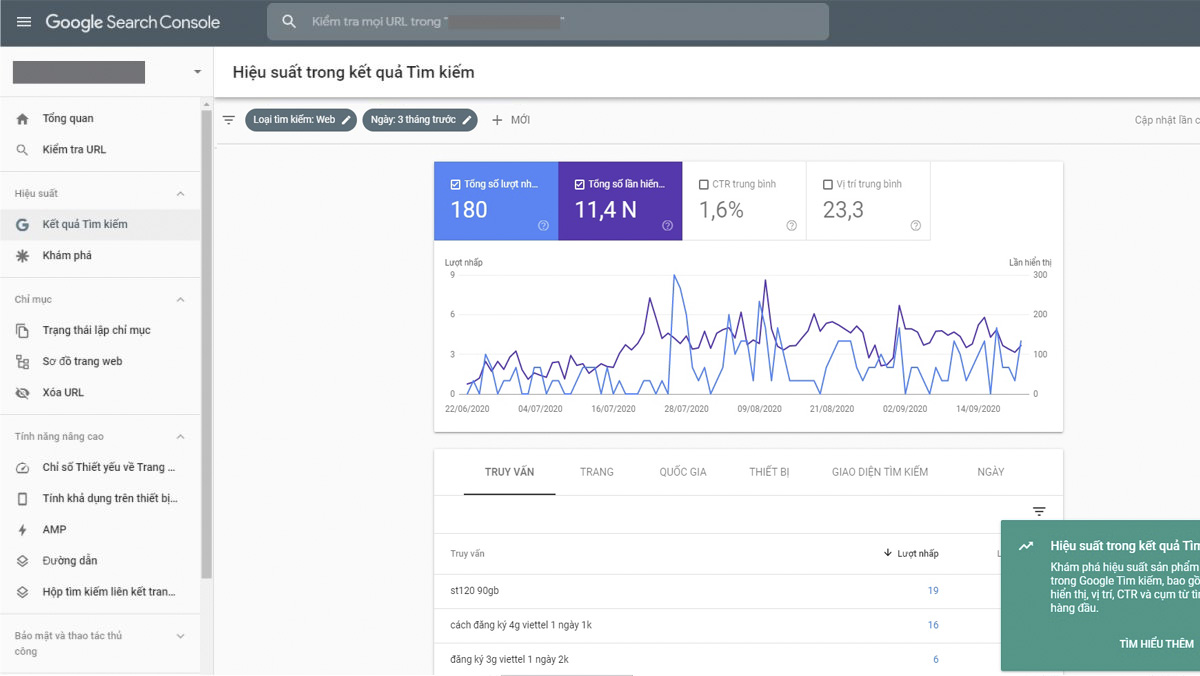
Task: Uncheck the Tổng số lượt nhấp checkbox
Action: (456, 185)
